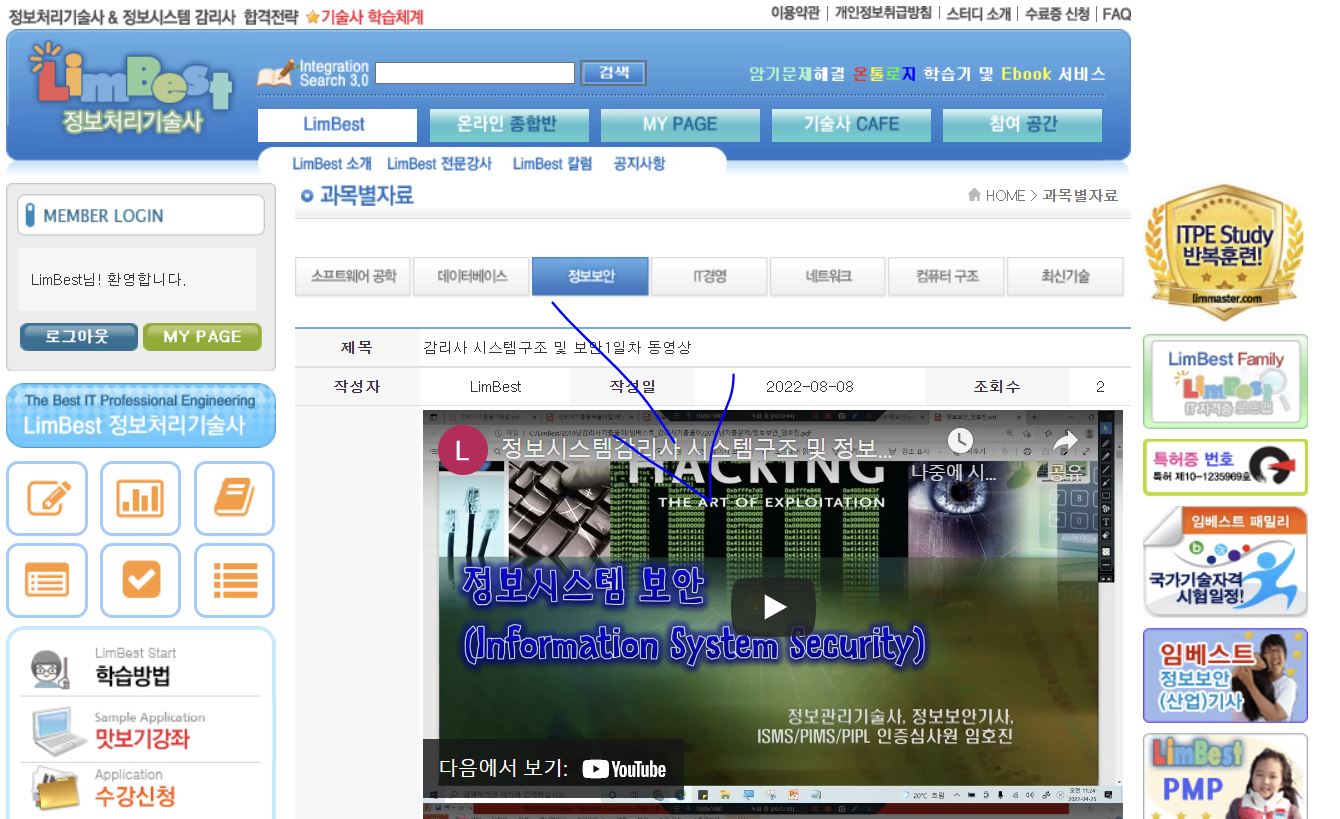The image size is (1340, 819).
Task: Open the 네트워크 subject tab
Action: click(x=828, y=277)
